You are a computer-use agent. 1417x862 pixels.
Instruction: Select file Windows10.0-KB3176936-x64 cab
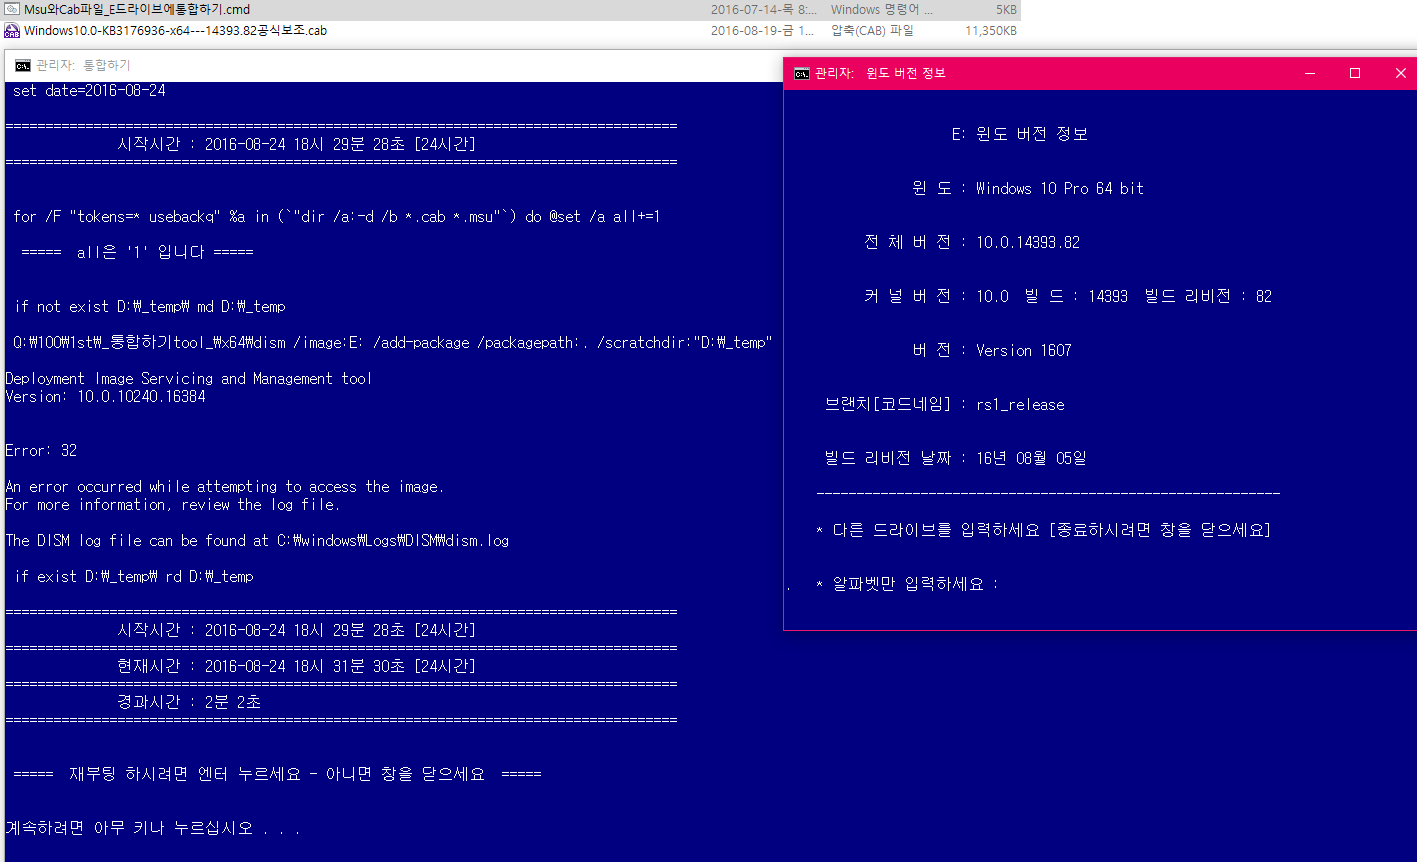tap(175, 31)
